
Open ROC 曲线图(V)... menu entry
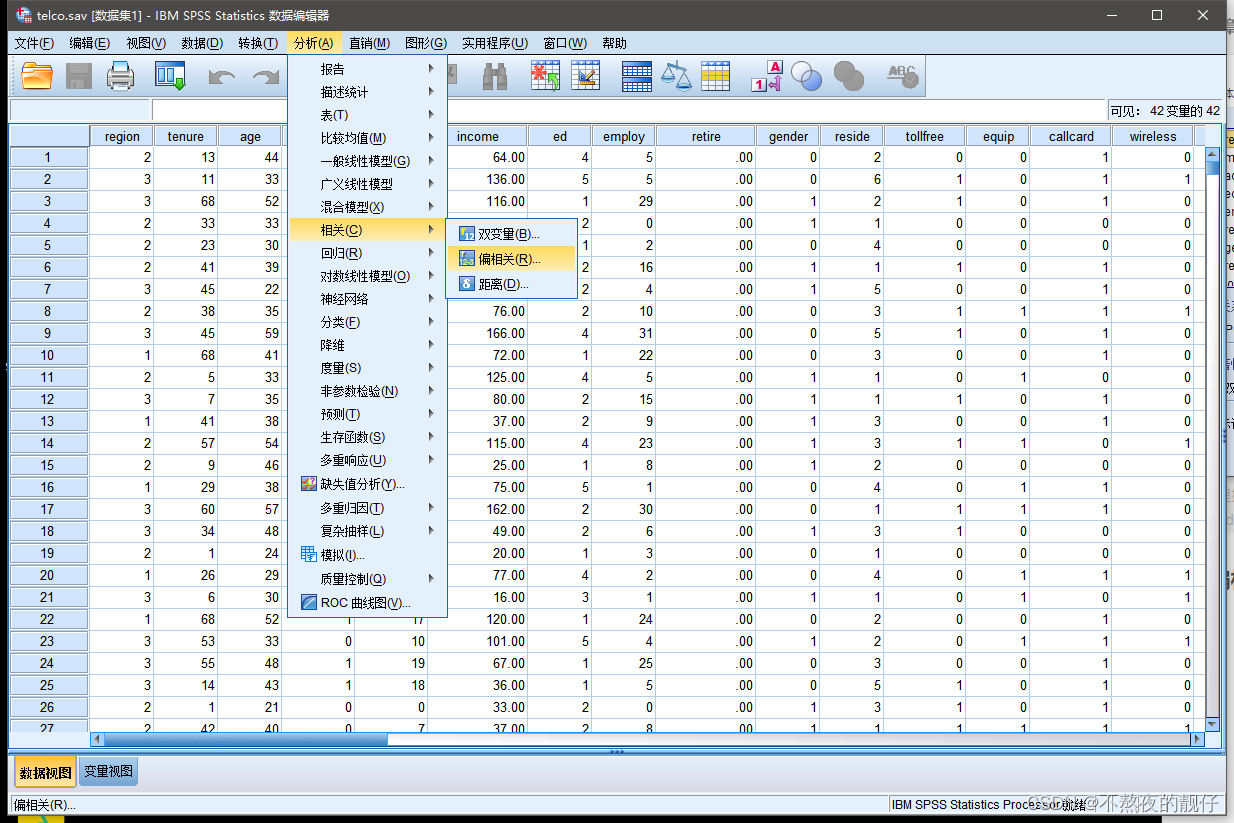click(x=367, y=603)
